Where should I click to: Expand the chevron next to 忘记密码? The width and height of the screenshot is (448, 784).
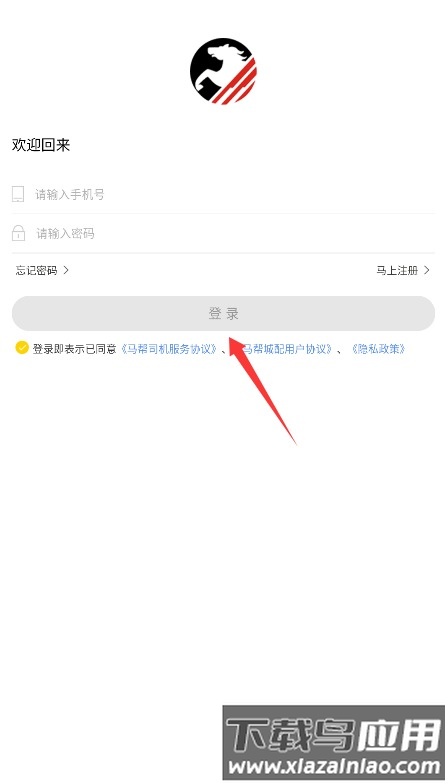pos(66,270)
